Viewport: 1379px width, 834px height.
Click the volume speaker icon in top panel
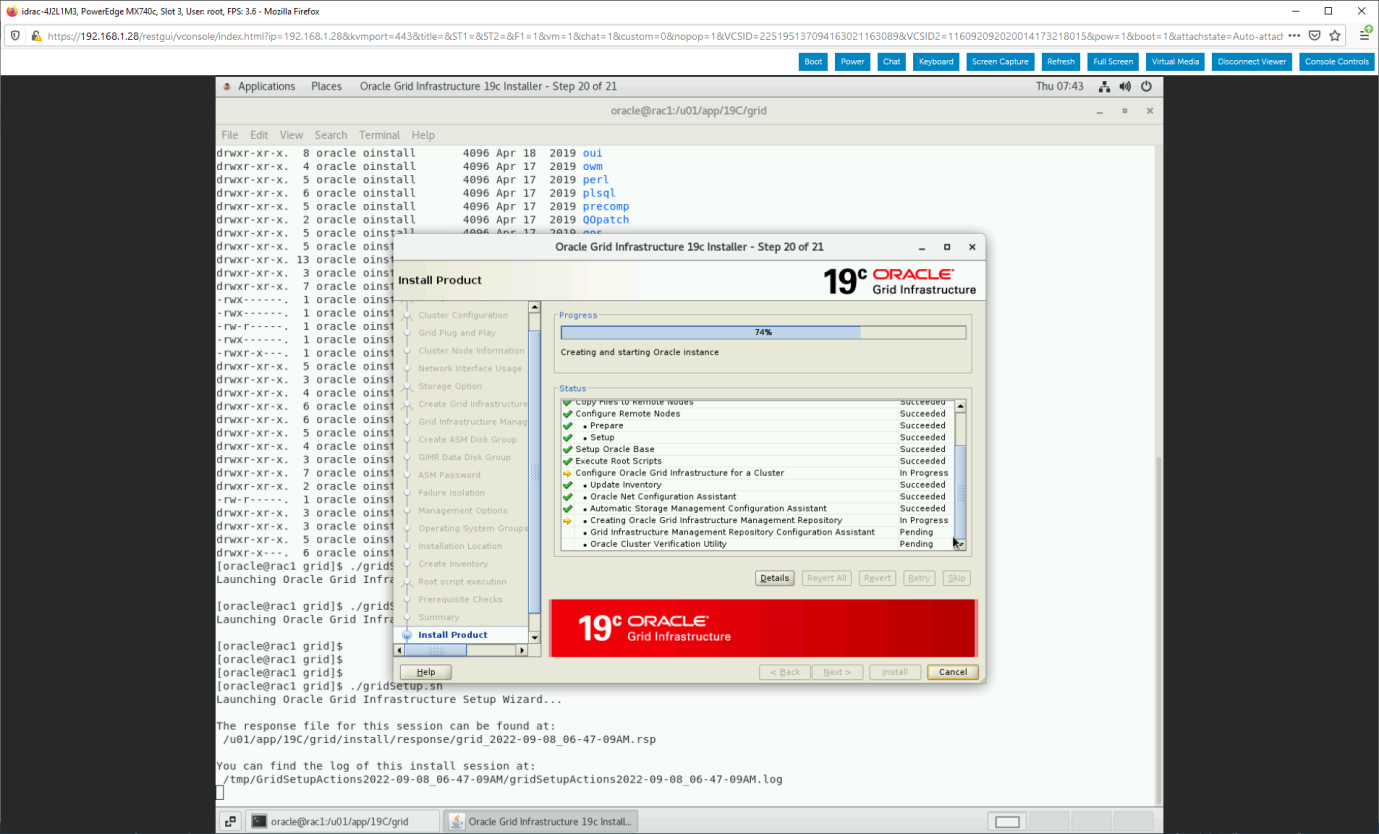(x=1125, y=86)
